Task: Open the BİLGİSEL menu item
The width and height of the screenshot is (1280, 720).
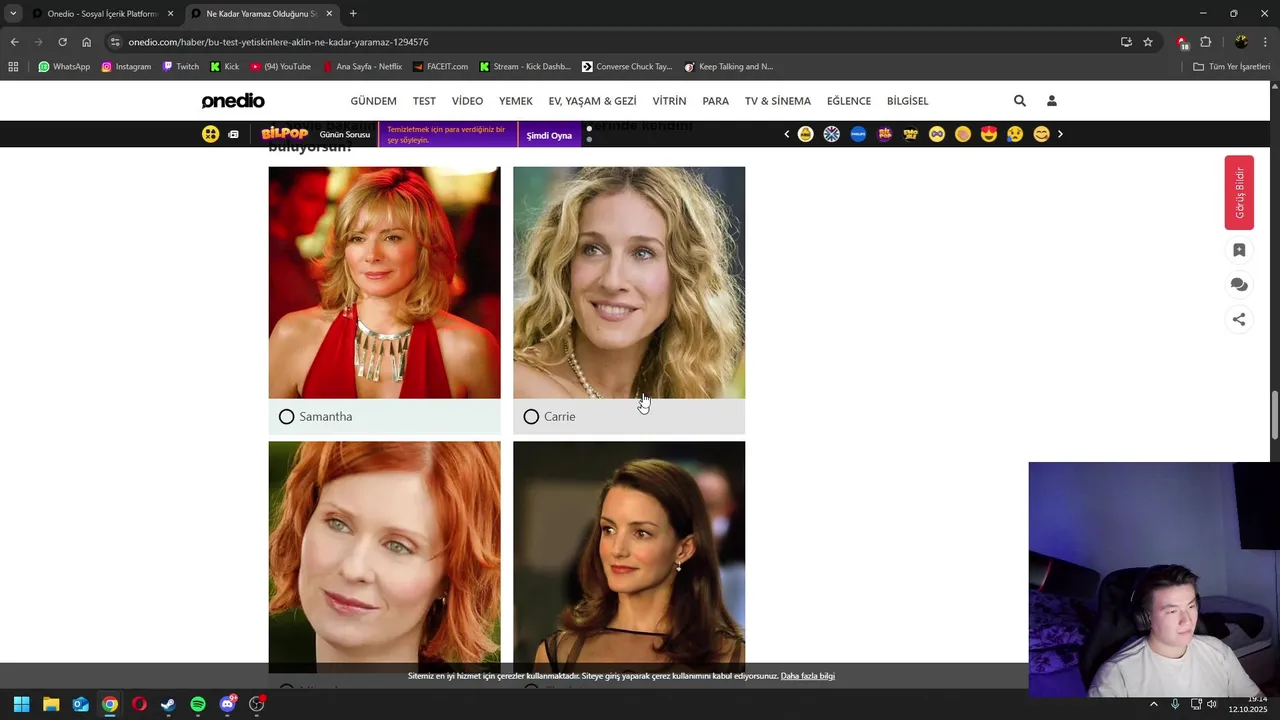Action: tap(907, 101)
